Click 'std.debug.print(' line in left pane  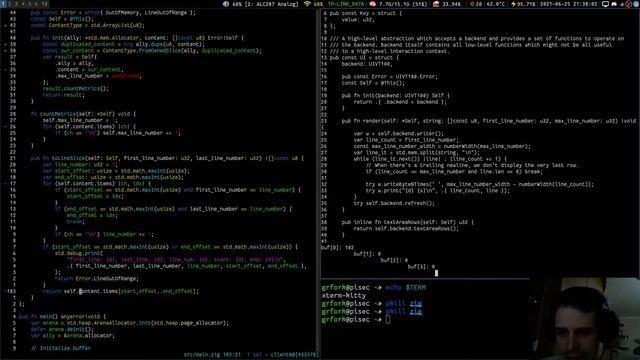pyautogui.click(x=79, y=253)
